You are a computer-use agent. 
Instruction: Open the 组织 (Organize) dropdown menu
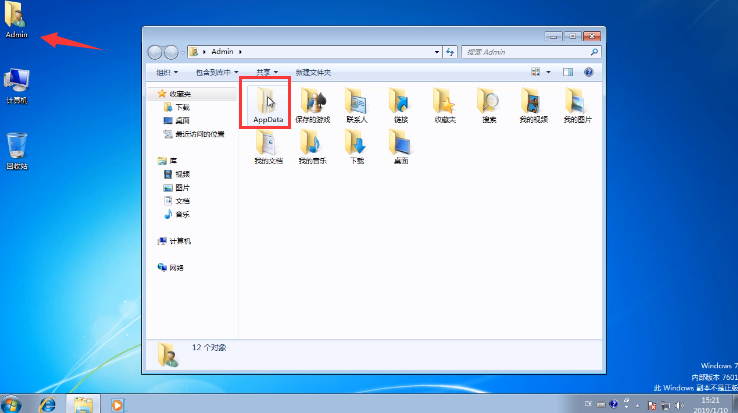pos(167,72)
